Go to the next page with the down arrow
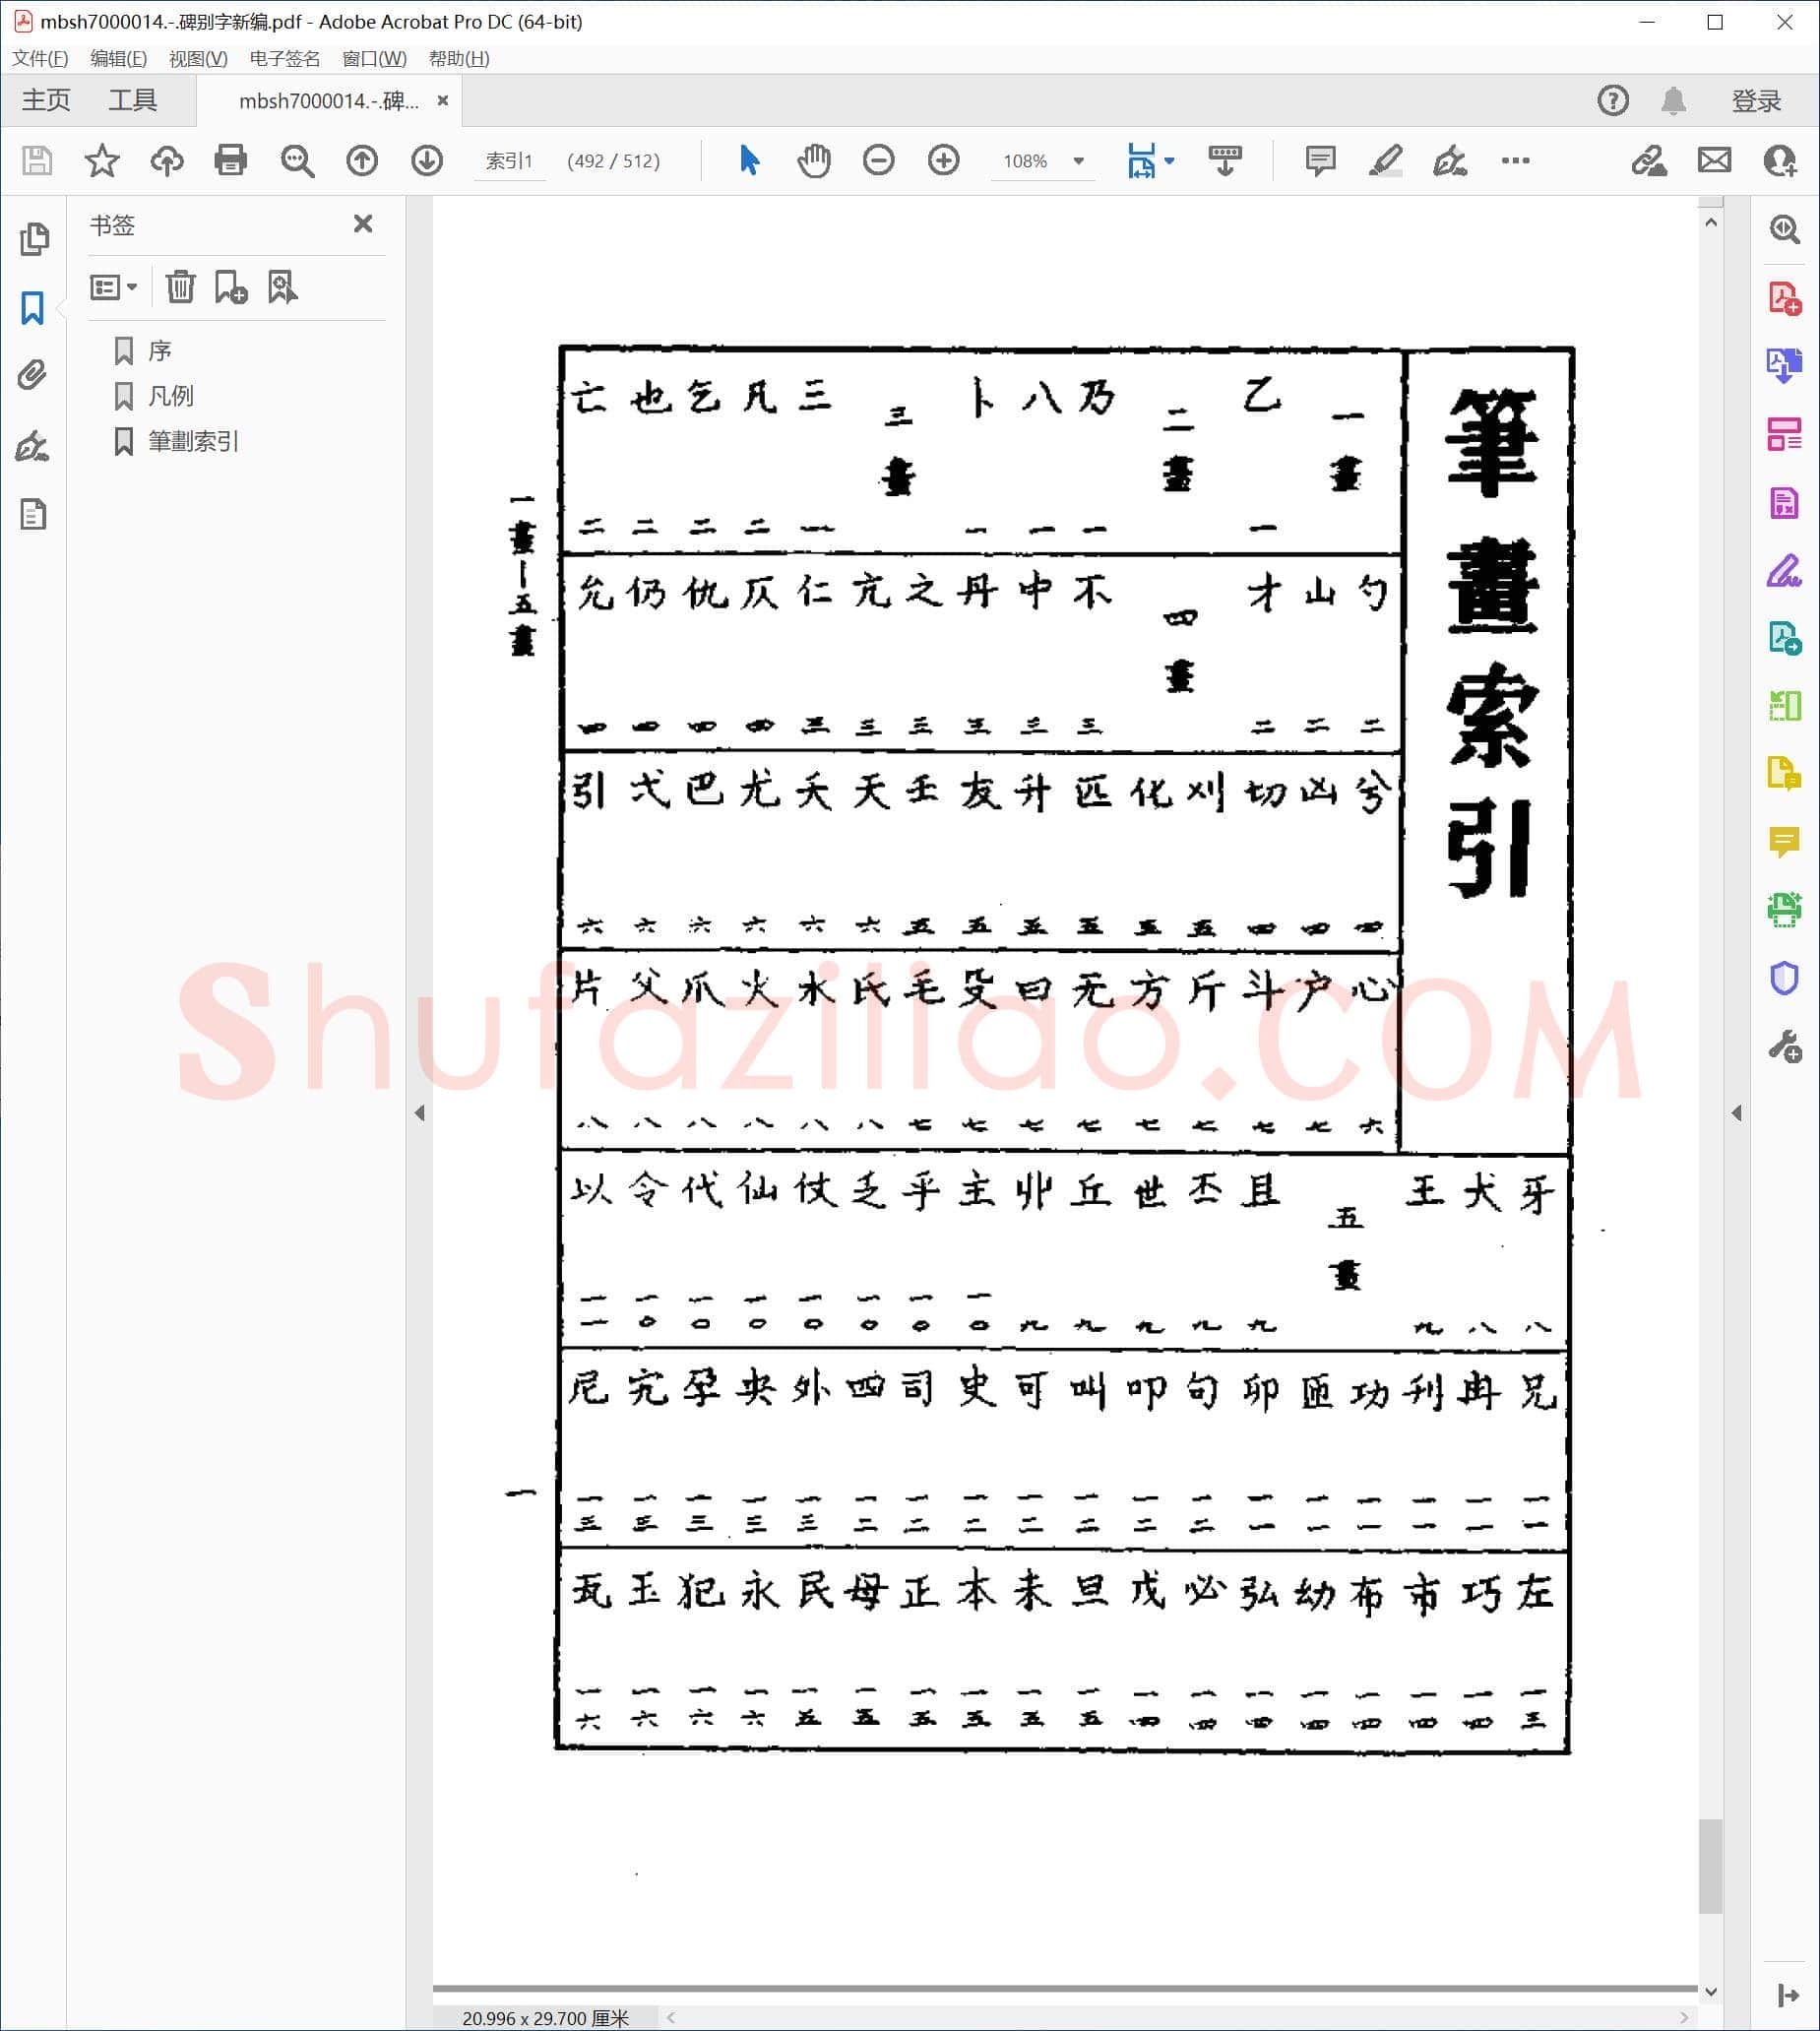Image resolution: width=1820 pixels, height=2031 pixels. pos(427,160)
